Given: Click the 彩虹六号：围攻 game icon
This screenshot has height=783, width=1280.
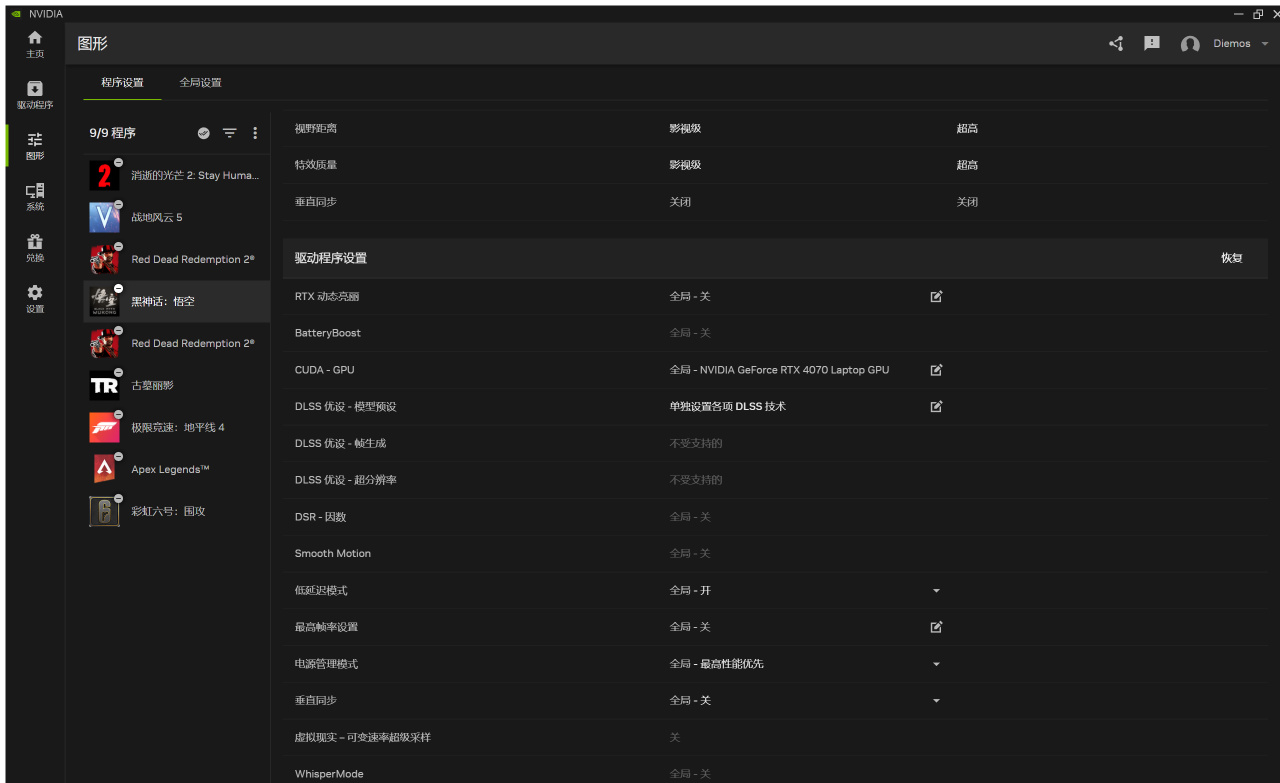Looking at the screenshot, I should [x=104, y=511].
